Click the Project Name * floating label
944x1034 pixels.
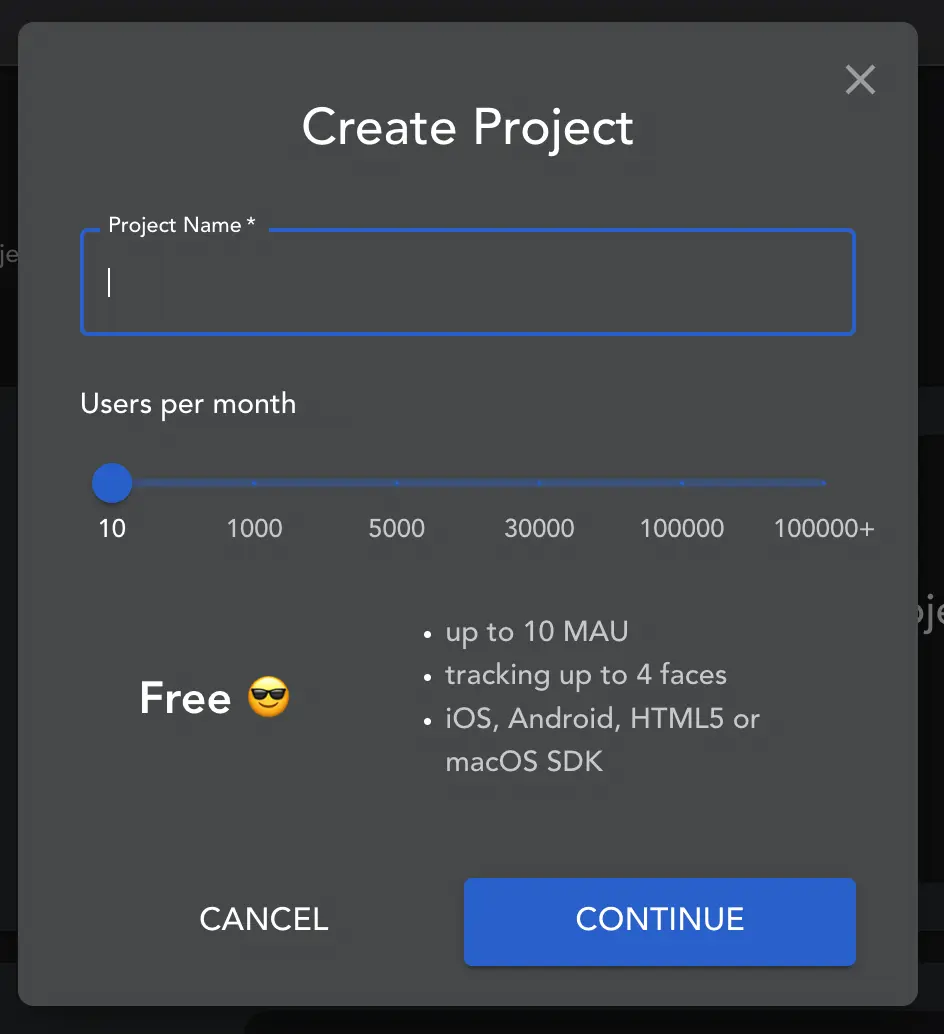pyautogui.click(x=182, y=225)
